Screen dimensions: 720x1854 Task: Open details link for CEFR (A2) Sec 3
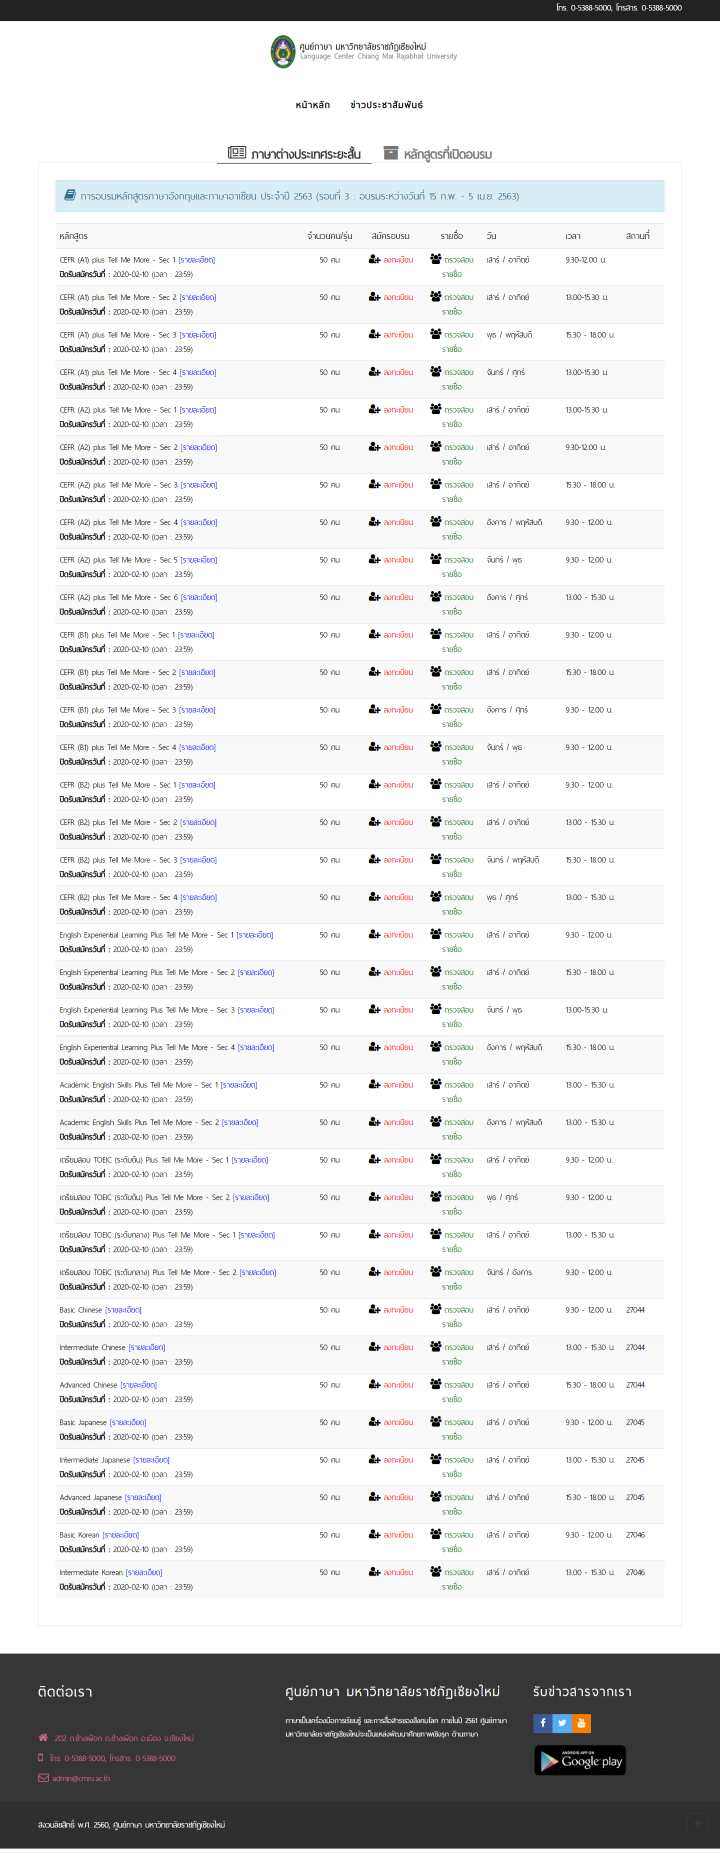pos(199,485)
